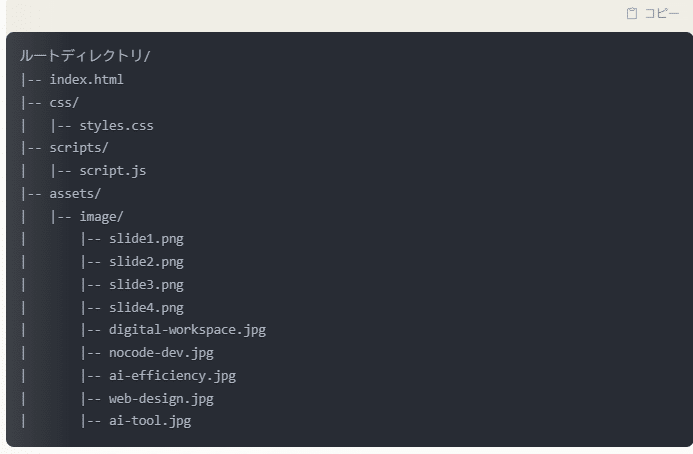Image resolution: width=693 pixels, height=454 pixels.
Task: Click the clipboard copy icon
Action: (x=632, y=14)
